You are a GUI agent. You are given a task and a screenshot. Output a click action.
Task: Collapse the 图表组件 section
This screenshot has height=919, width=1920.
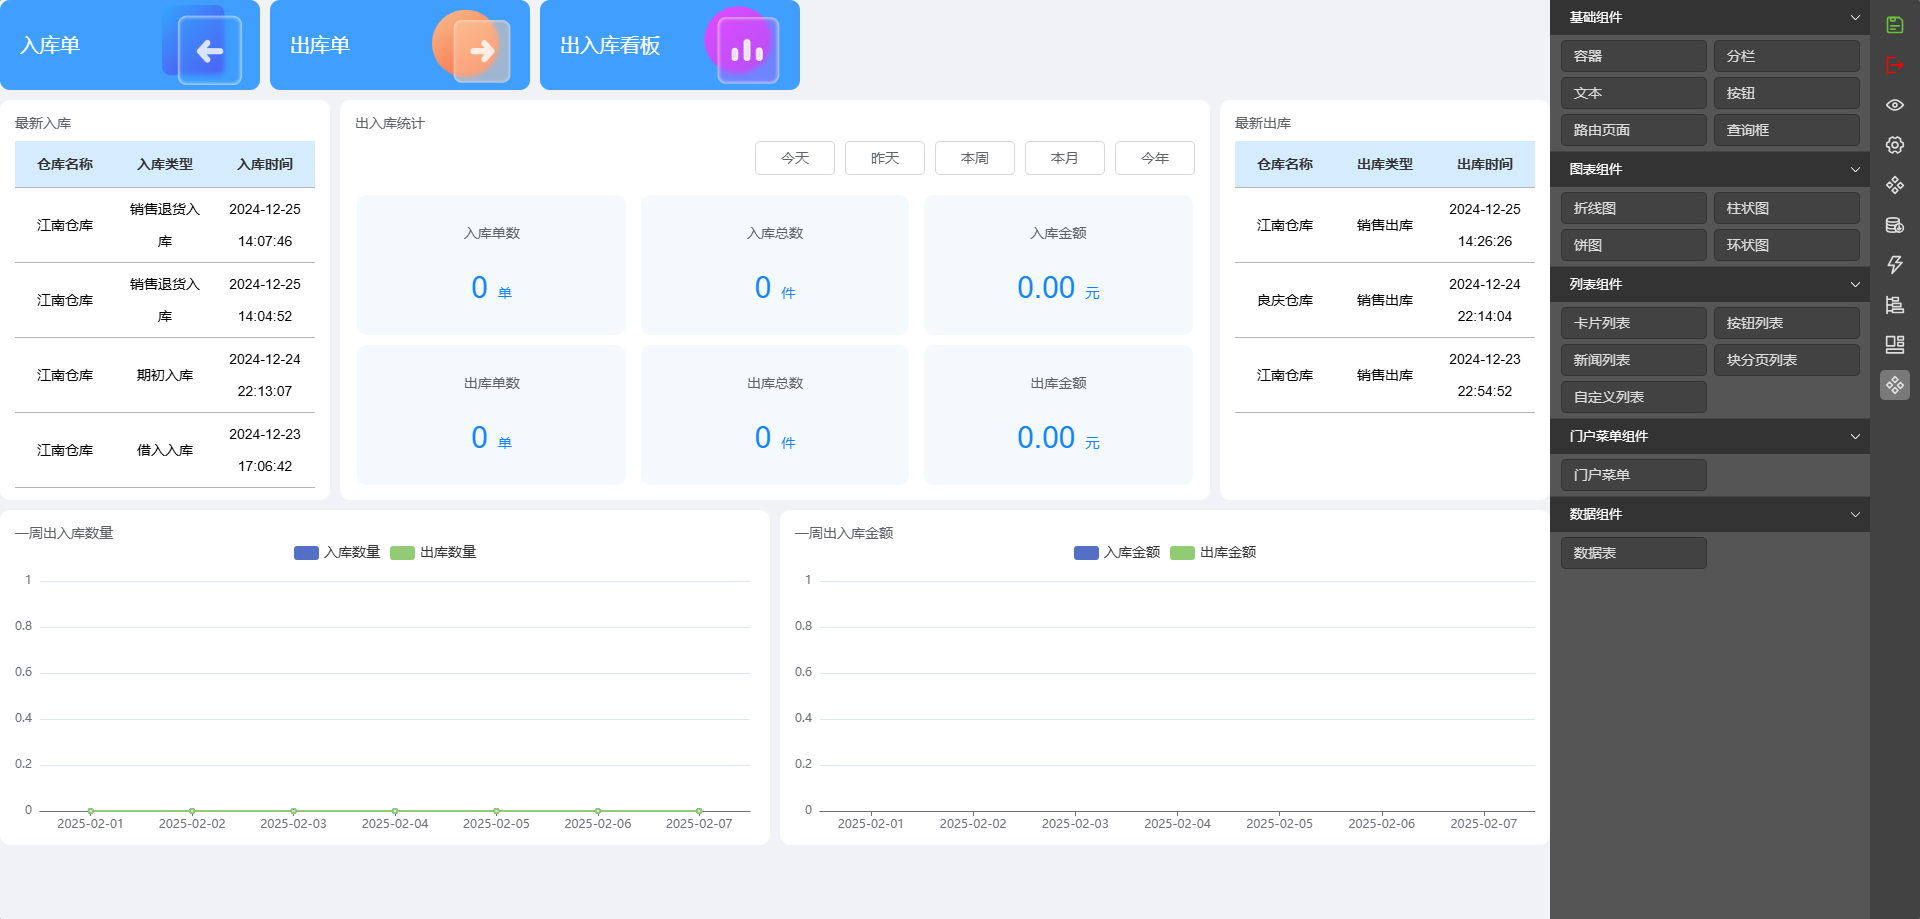click(1854, 169)
